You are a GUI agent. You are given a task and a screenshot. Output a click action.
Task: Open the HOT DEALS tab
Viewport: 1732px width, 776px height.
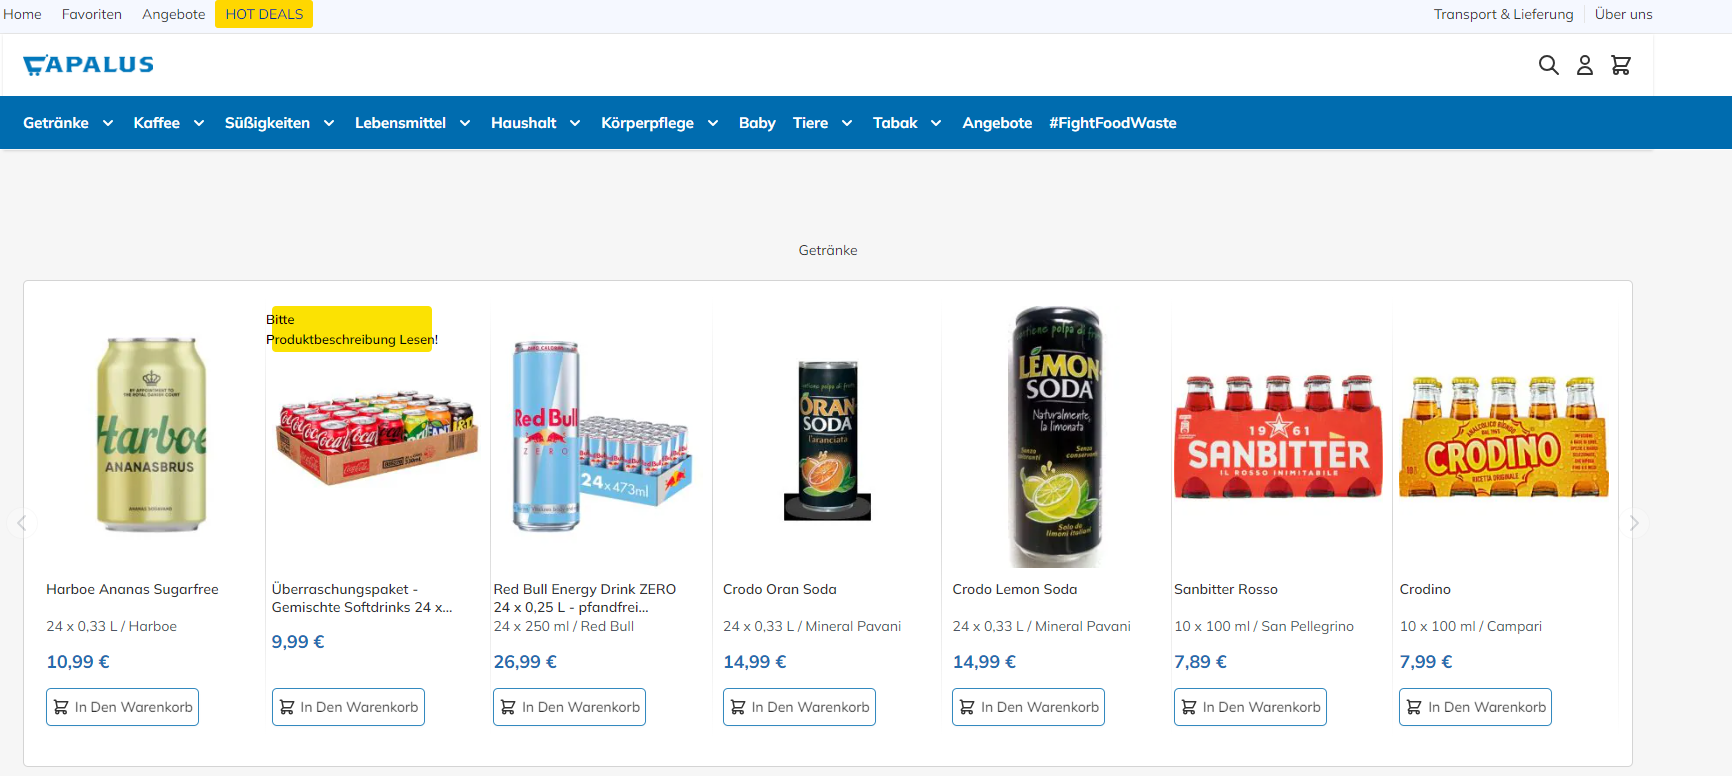pyautogui.click(x=264, y=14)
